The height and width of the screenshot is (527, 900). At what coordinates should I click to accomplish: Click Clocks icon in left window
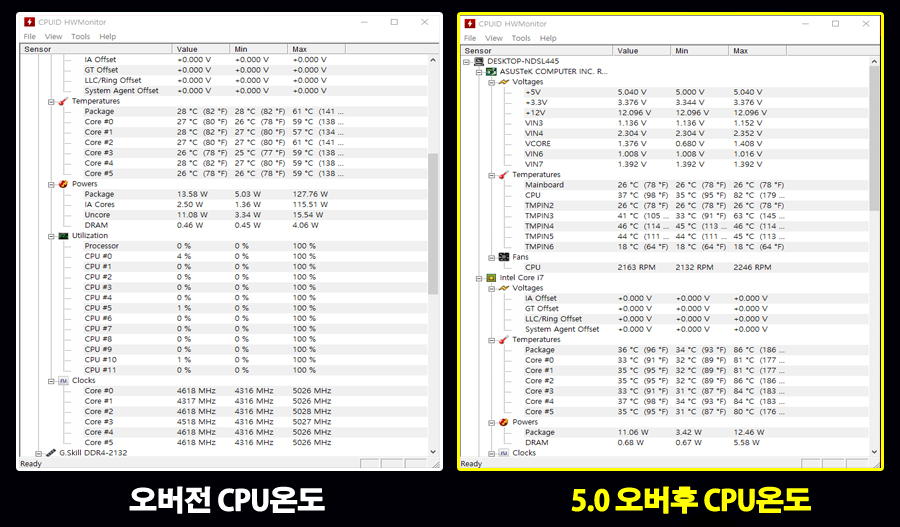click(x=63, y=380)
